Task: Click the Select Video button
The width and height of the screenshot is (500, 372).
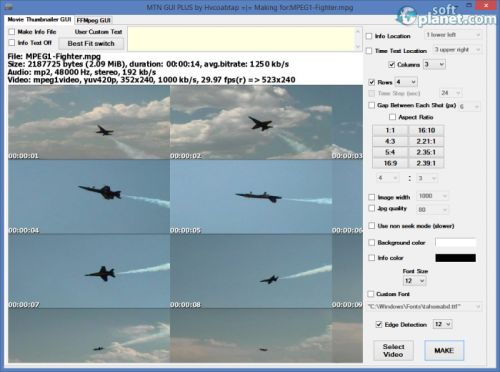Action: coord(393,350)
